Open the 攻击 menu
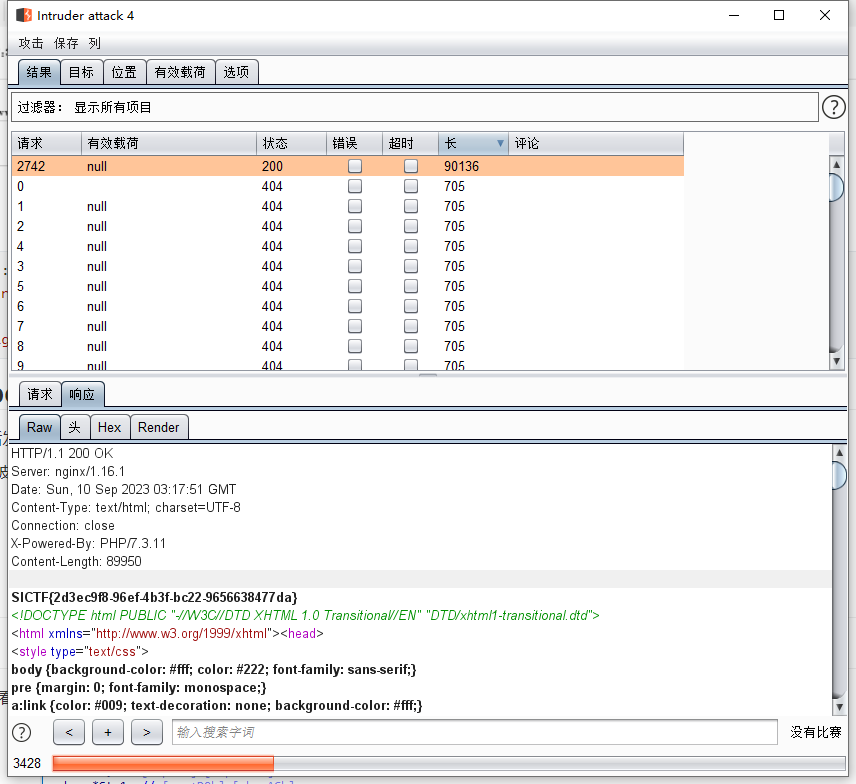856x784 pixels. coord(31,43)
